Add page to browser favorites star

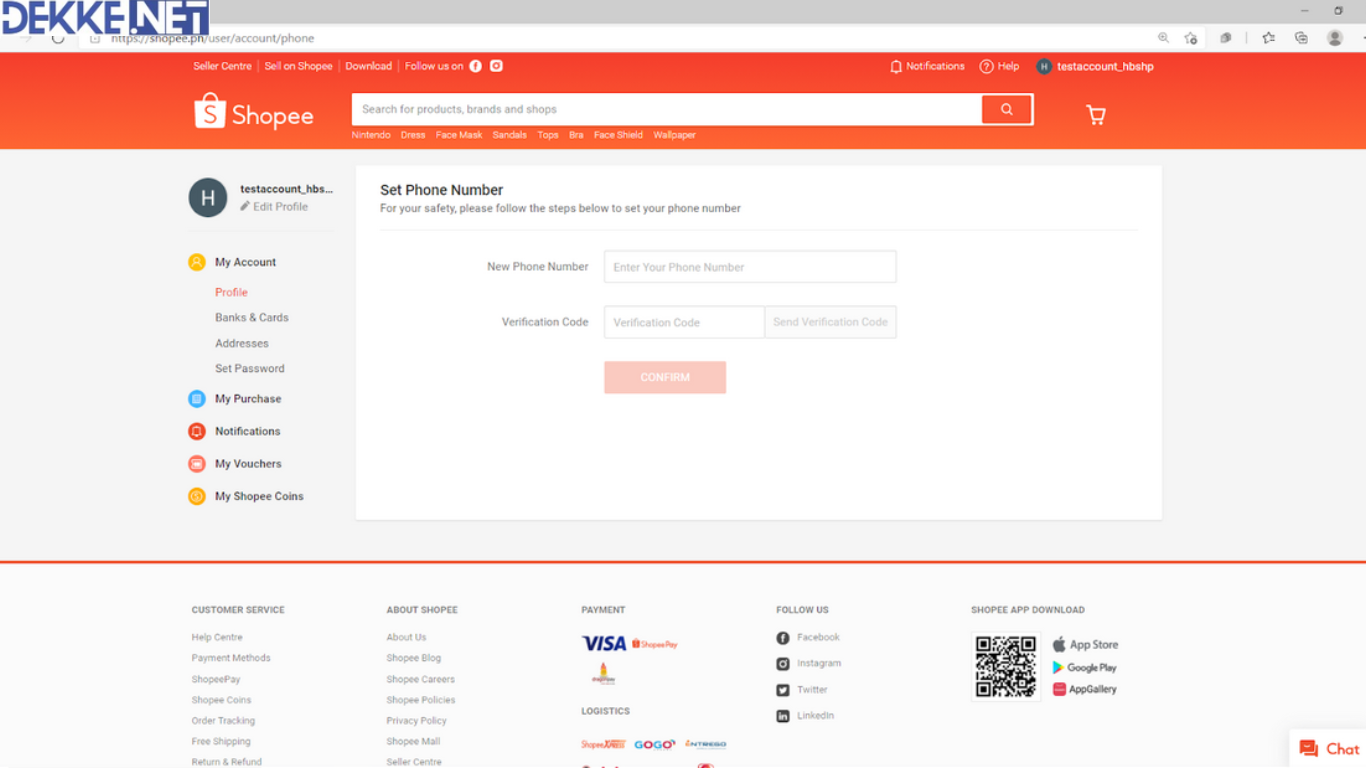tap(1190, 38)
